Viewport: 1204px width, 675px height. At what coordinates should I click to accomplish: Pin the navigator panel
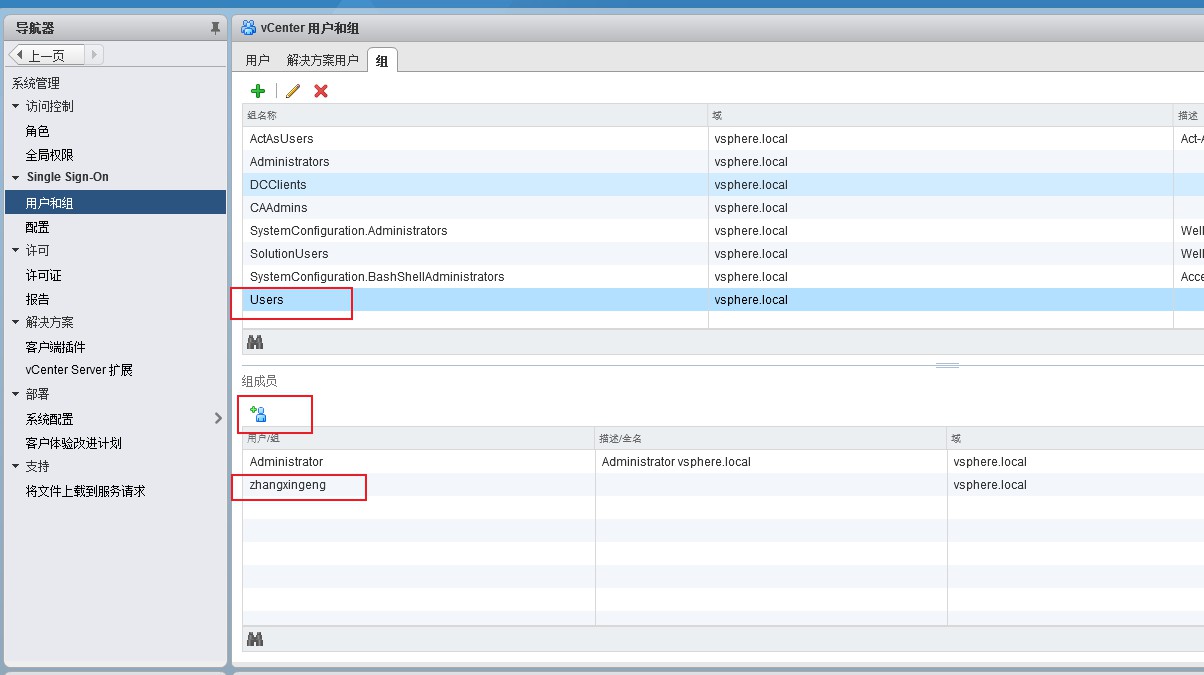(215, 29)
